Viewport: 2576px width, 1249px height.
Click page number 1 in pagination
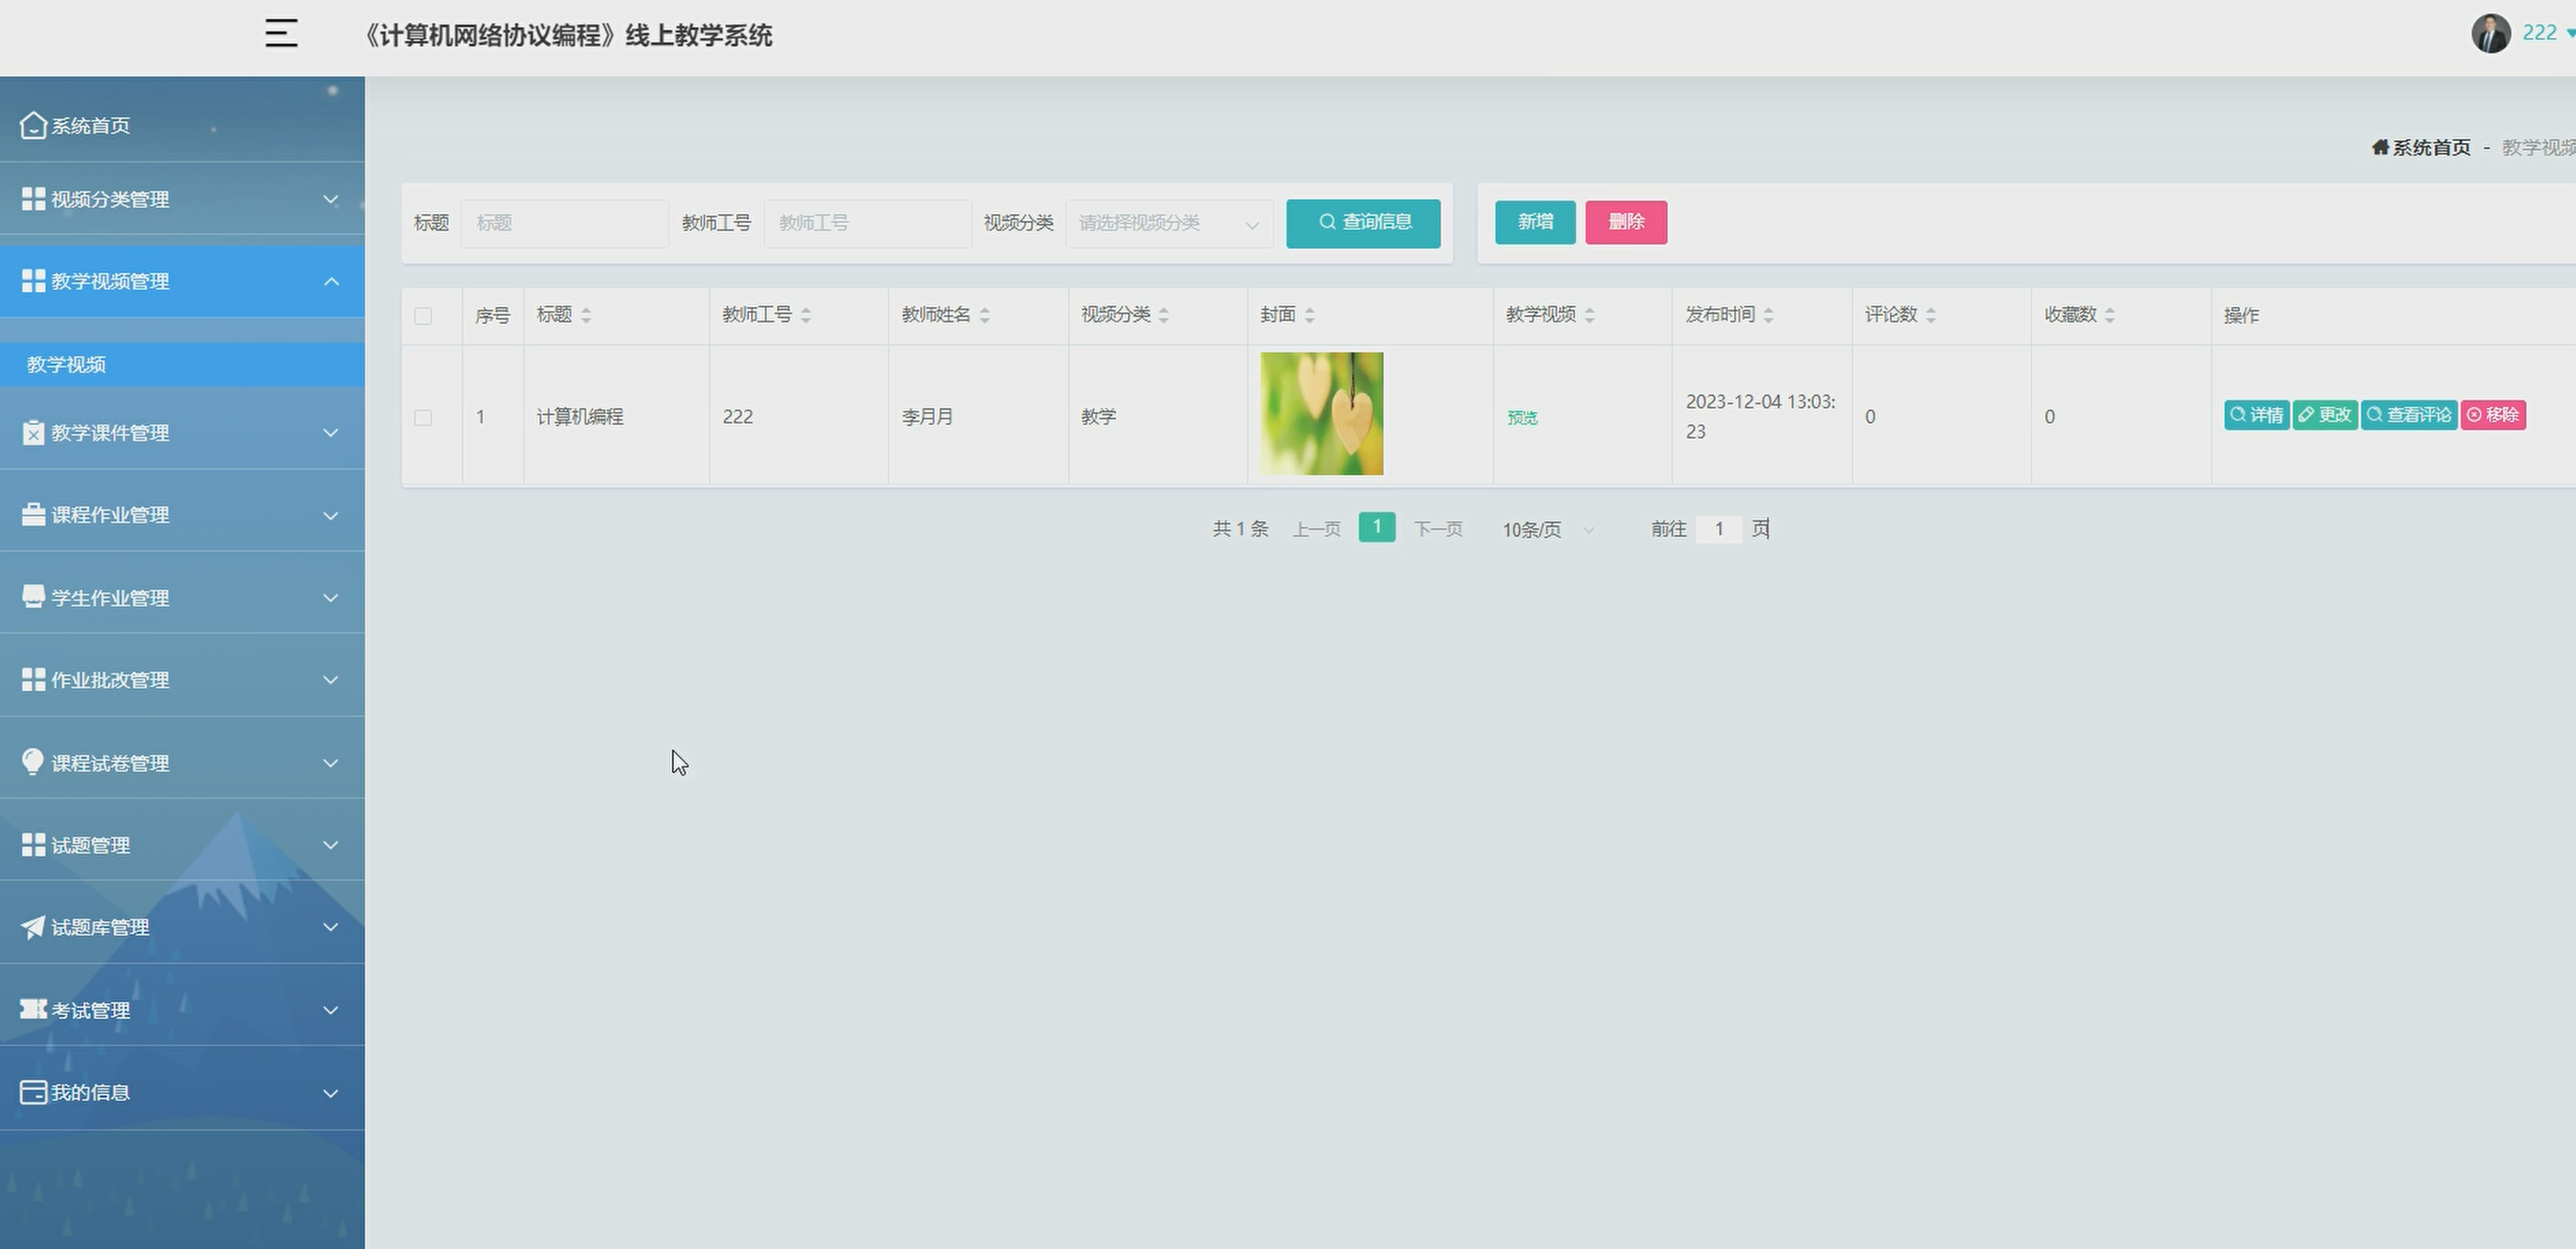tap(1377, 527)
